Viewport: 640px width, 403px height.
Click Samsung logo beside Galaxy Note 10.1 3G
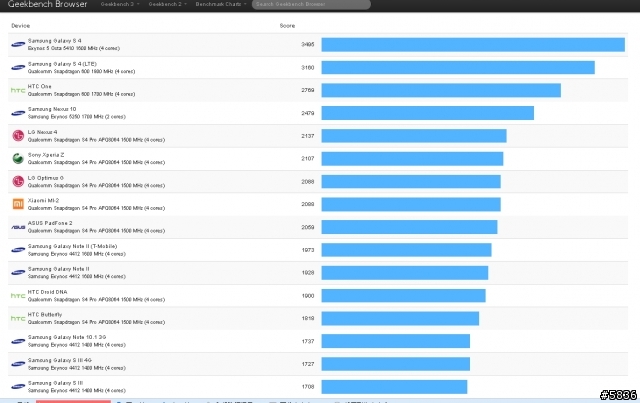point(18,341)
